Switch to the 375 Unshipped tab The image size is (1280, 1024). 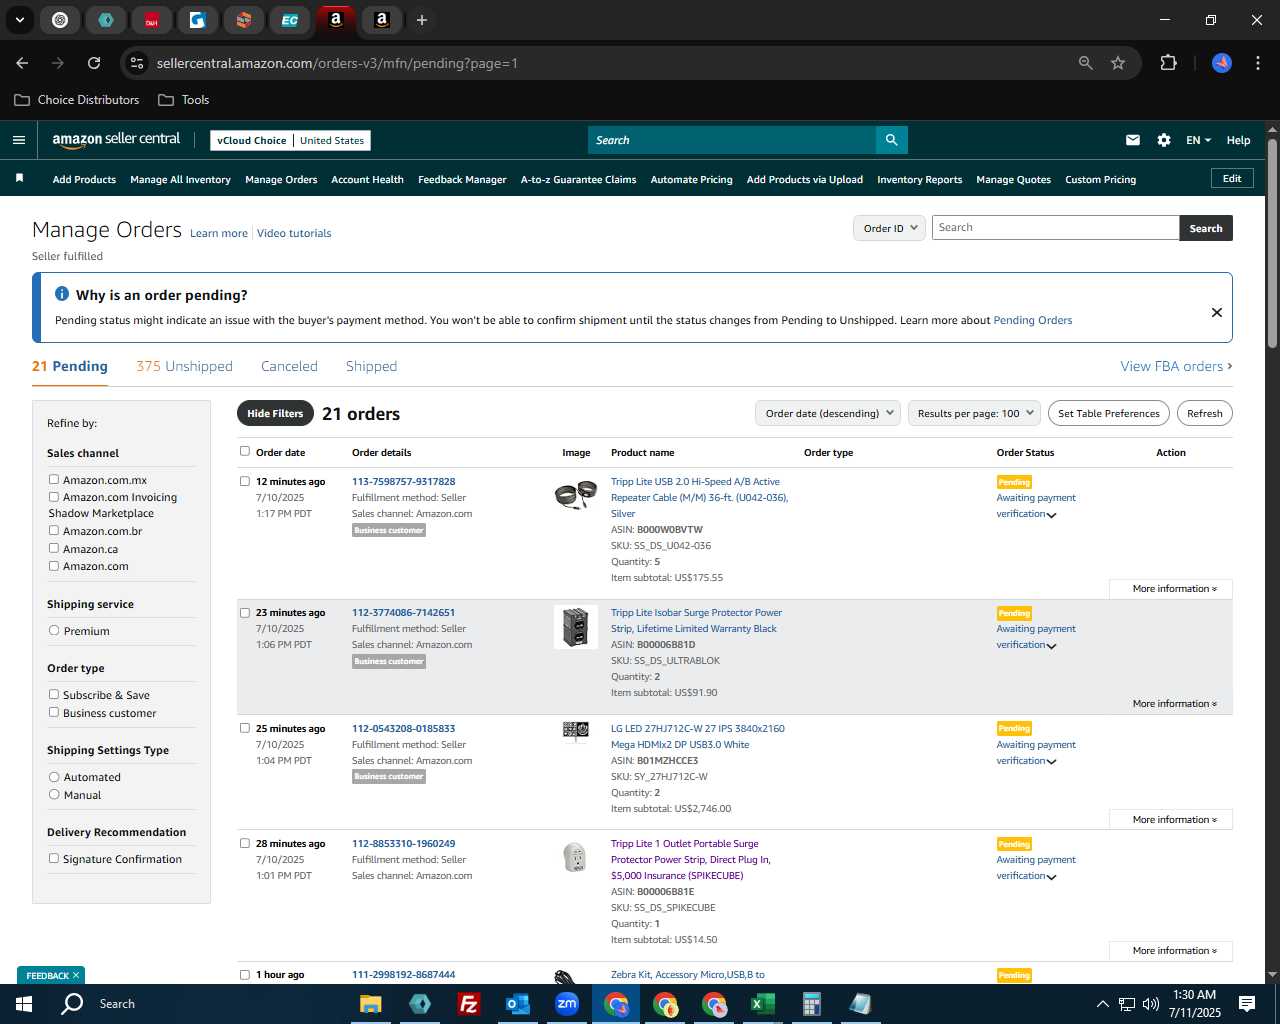click(184, 366)
